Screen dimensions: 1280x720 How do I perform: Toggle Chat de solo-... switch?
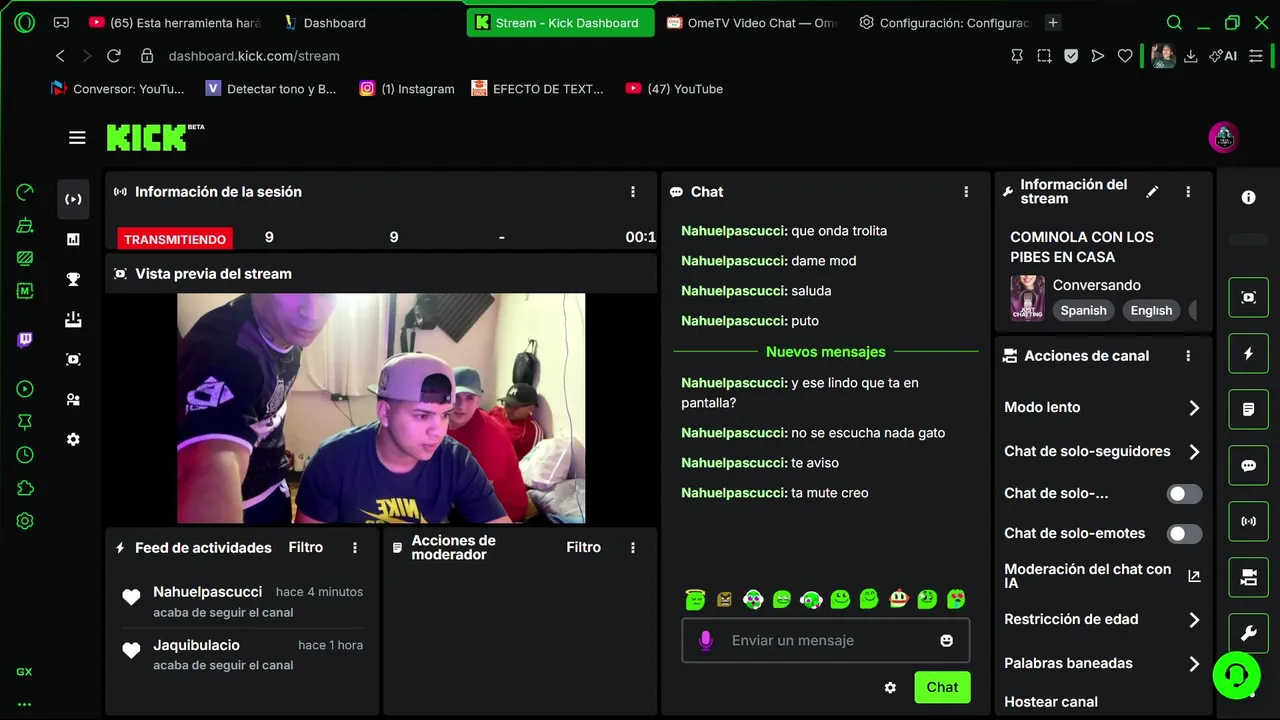click(x=1184, y=494)
